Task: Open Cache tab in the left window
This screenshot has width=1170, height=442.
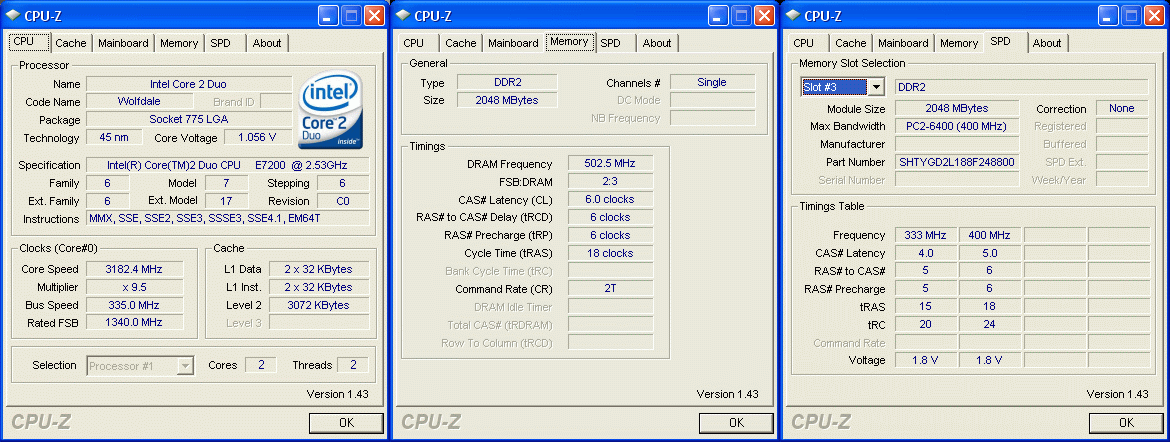Action: tap(71, 43)
